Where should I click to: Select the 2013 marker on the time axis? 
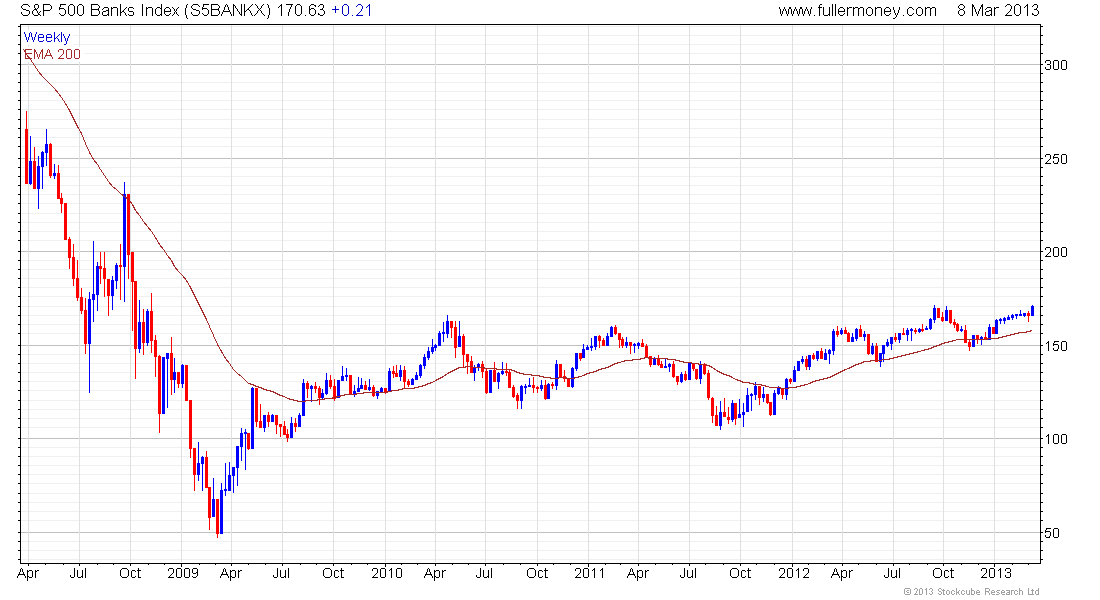(x=997, y=573)
